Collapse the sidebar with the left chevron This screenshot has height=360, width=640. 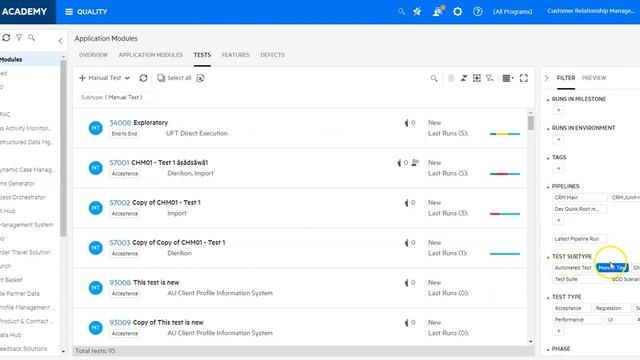pos(60,40)
